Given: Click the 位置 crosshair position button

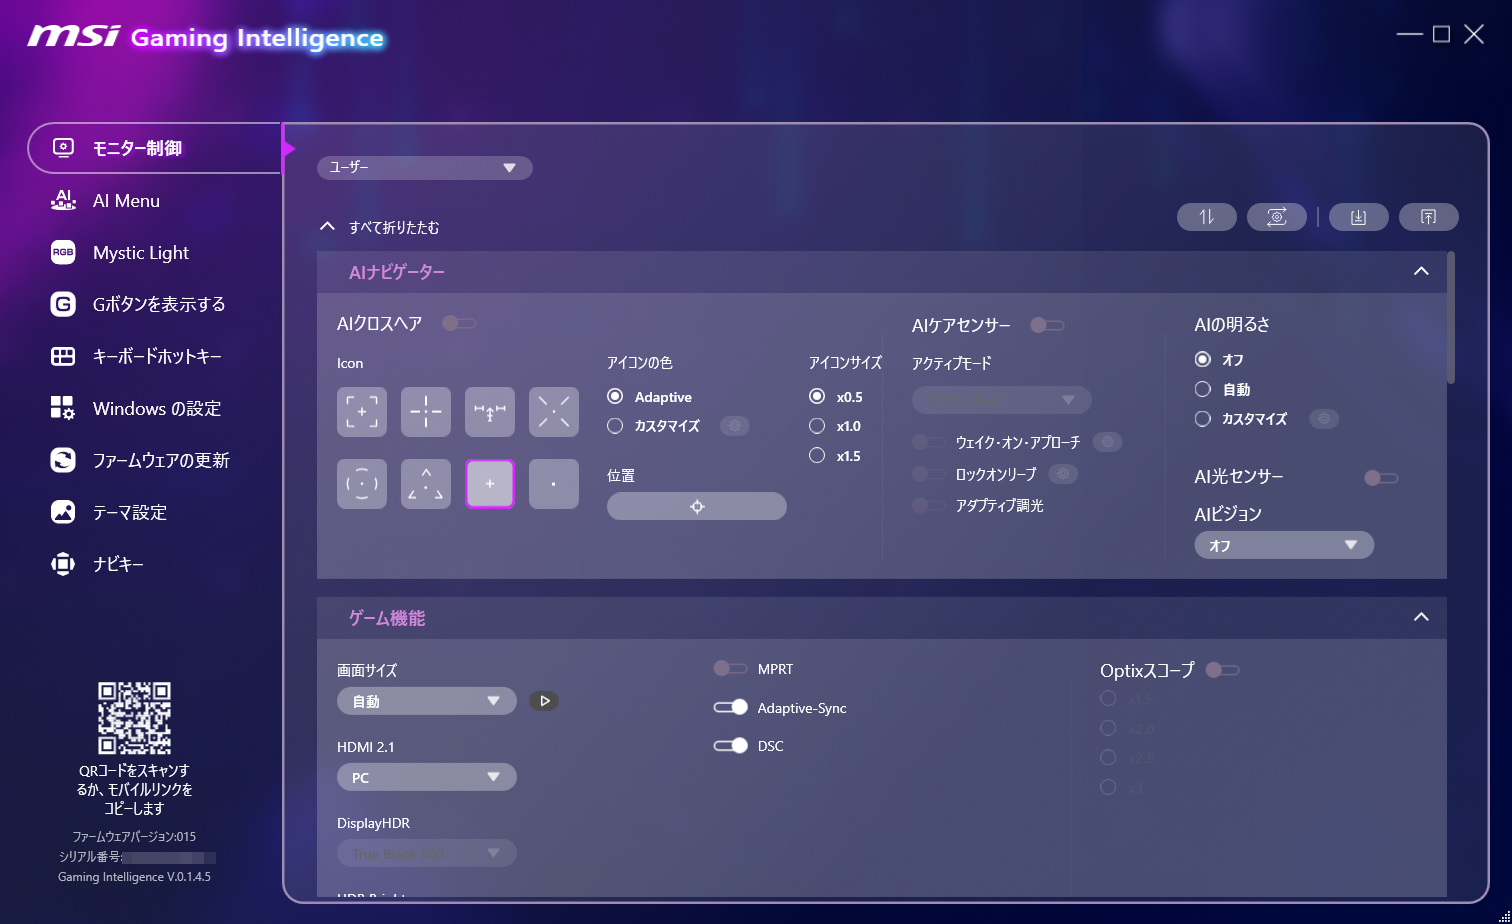Looking at the screenshot, I should 696,506.
